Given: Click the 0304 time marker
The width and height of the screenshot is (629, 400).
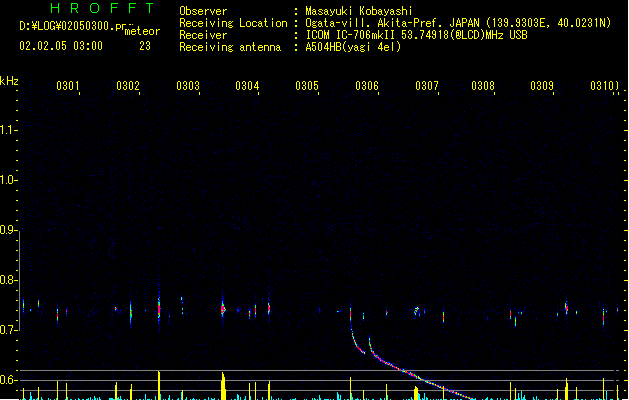Looking at the screenshot, I should click(247, 86).
